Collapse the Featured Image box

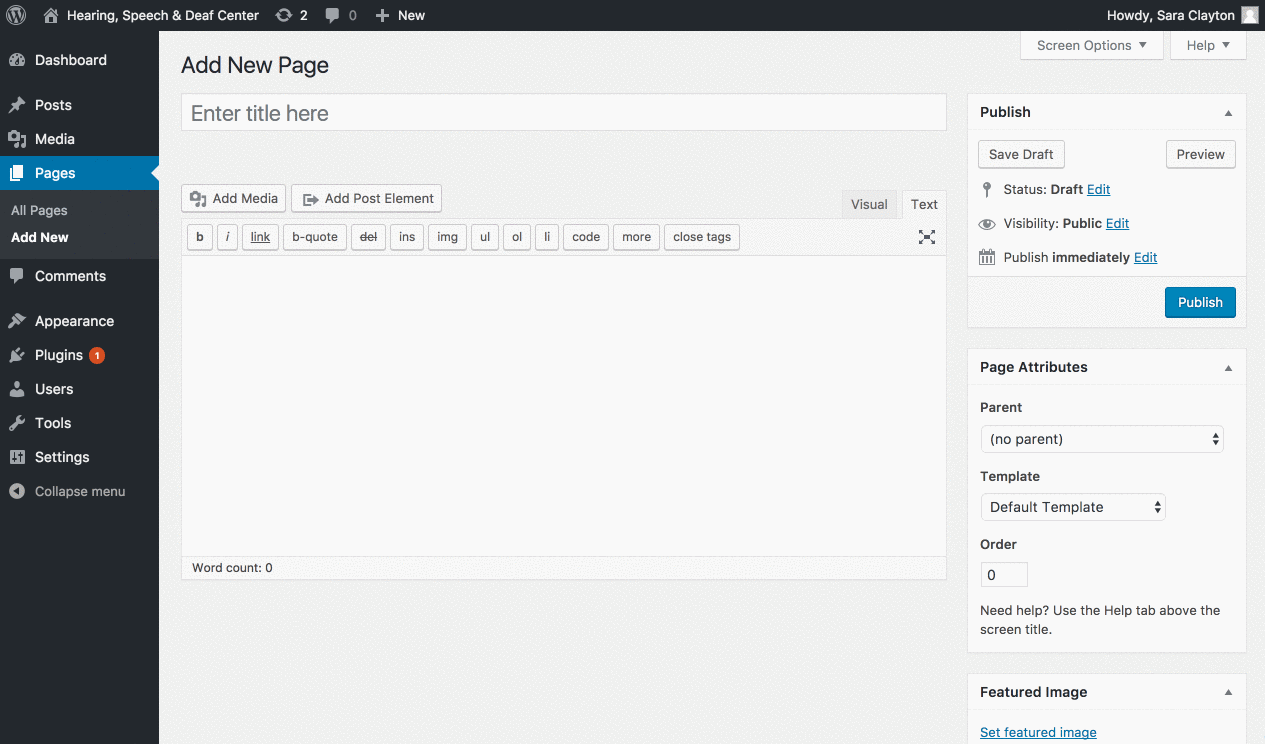(1228, 693)
